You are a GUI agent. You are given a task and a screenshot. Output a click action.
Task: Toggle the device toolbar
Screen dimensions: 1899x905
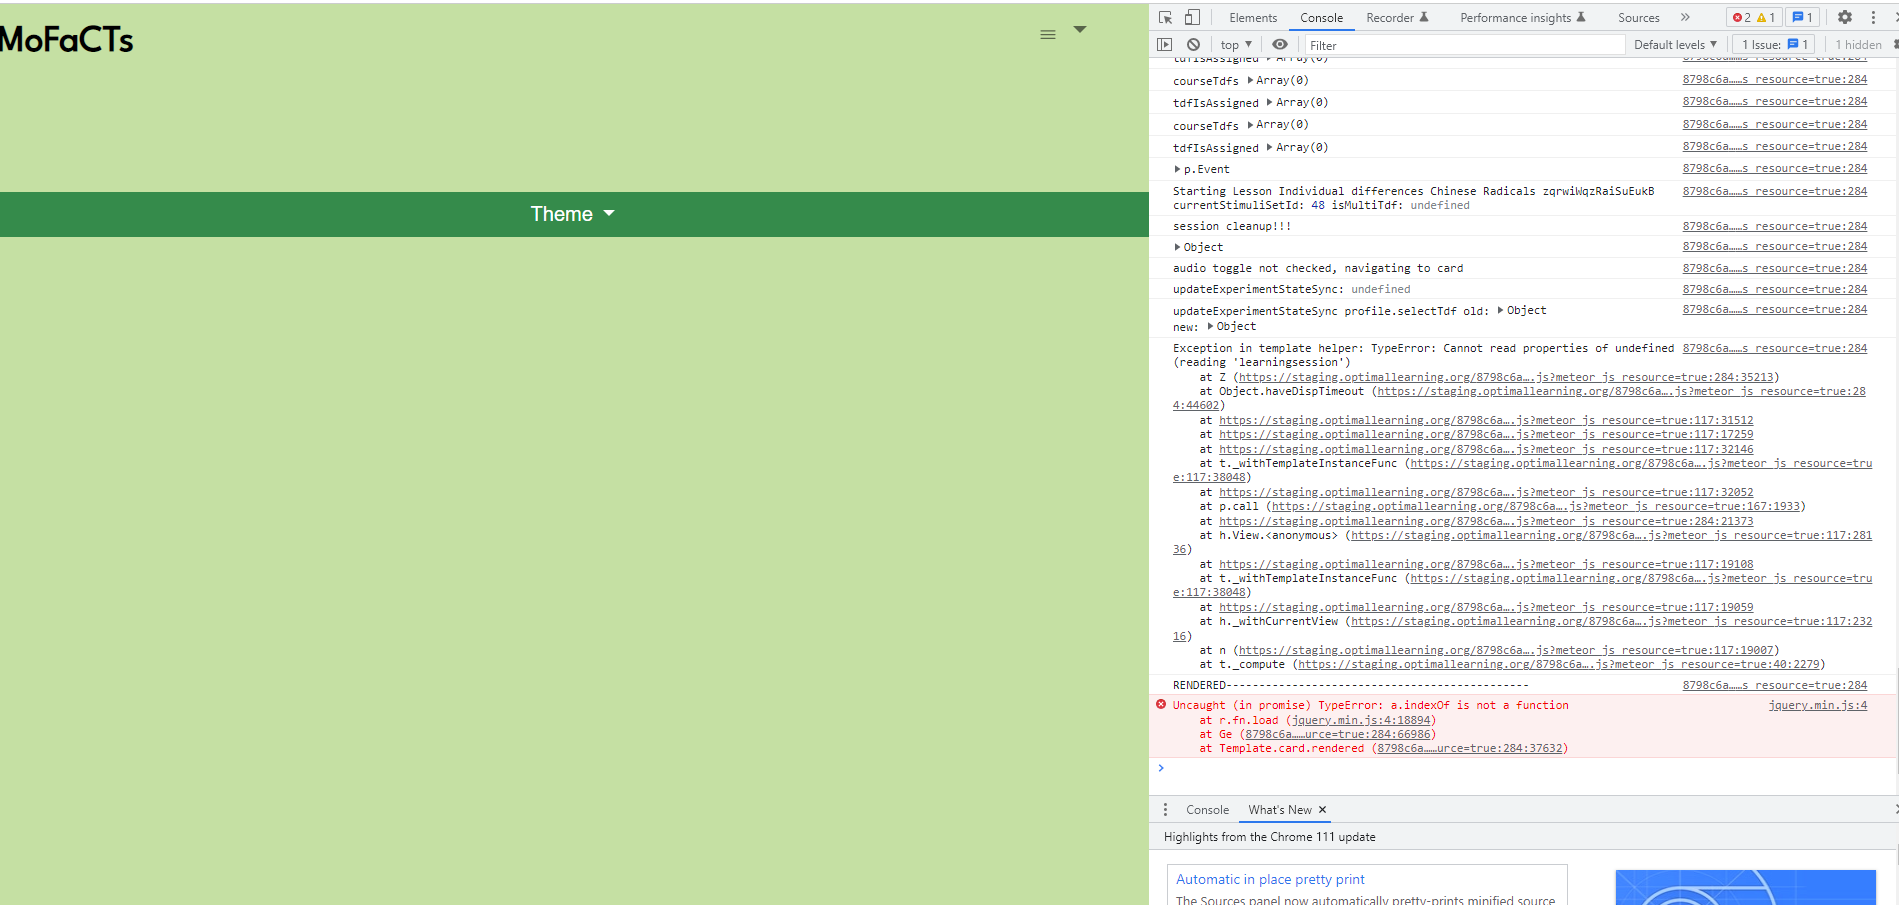[1190, 17]
